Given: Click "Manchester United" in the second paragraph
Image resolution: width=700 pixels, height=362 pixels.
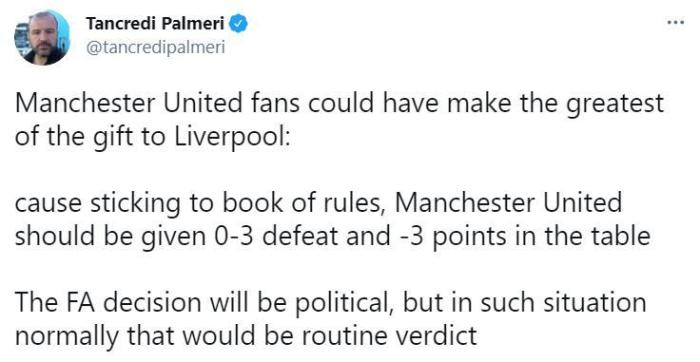Looking at the screenshot, I should tap(508, 204).
